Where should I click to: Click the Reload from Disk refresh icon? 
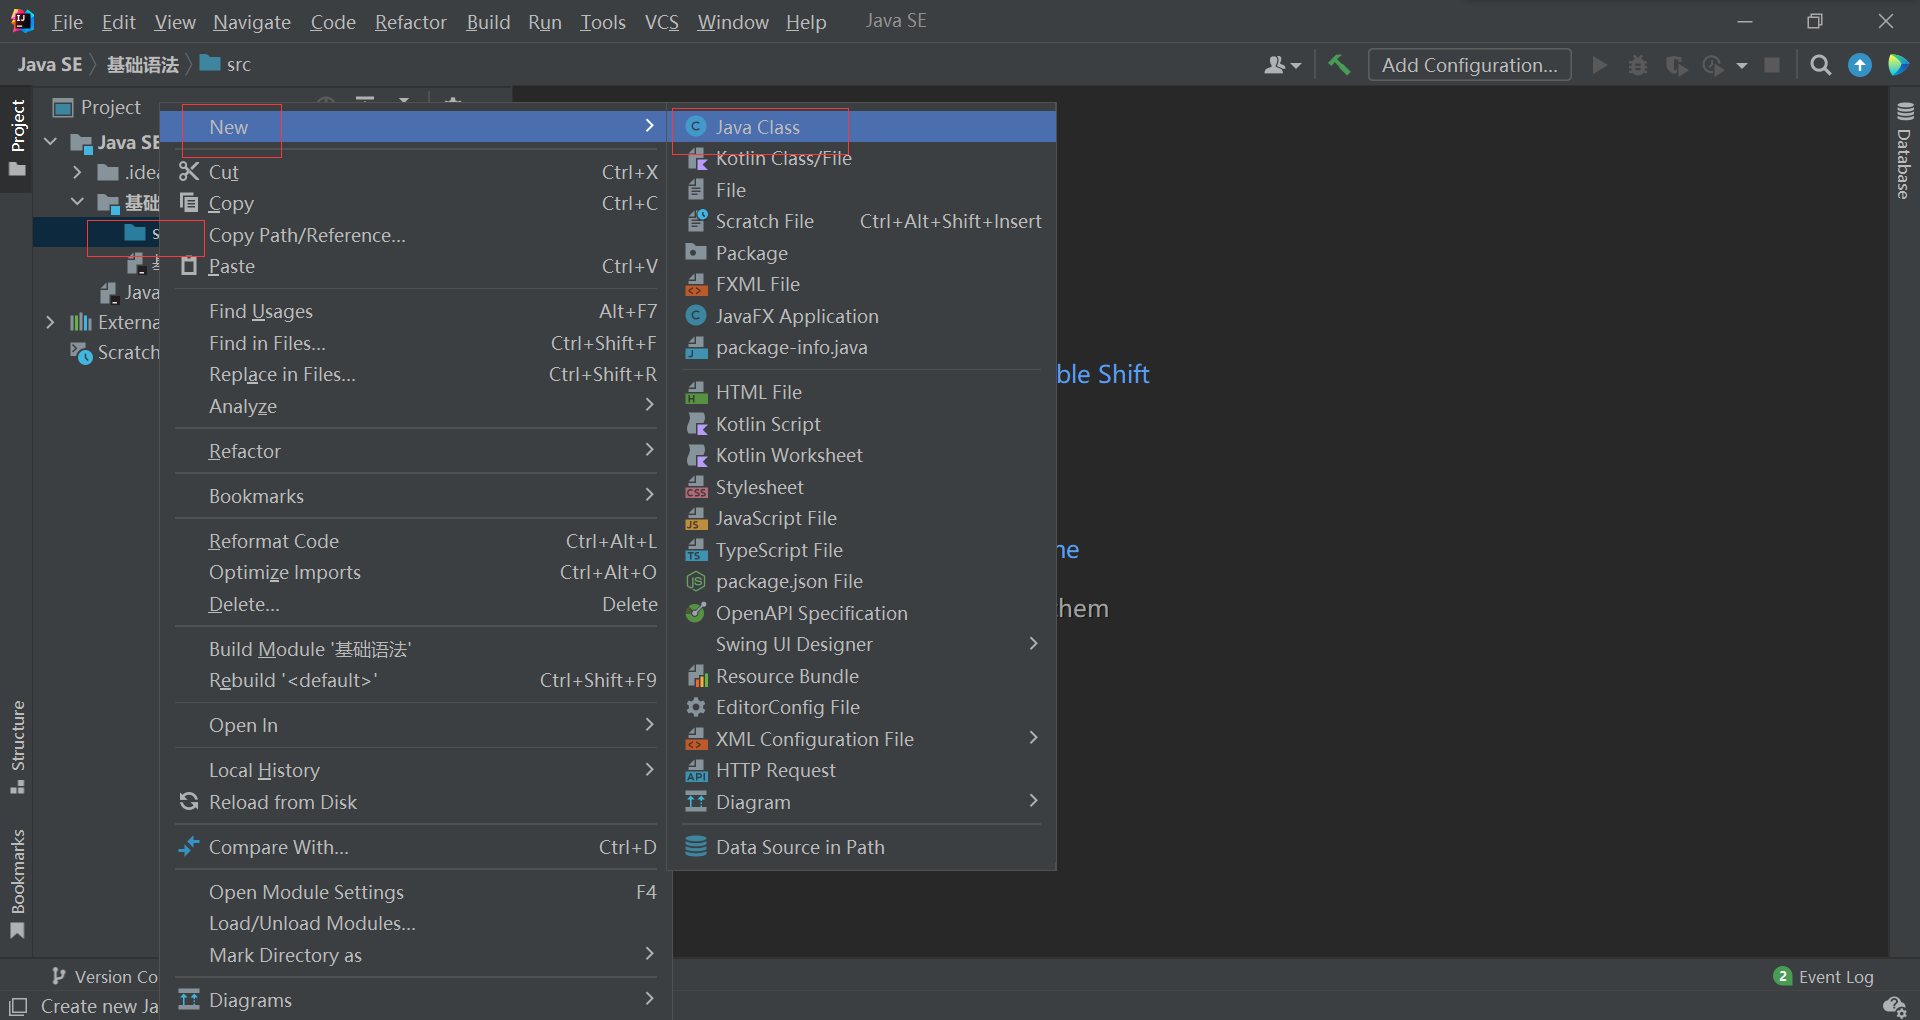tap(189, 802)
